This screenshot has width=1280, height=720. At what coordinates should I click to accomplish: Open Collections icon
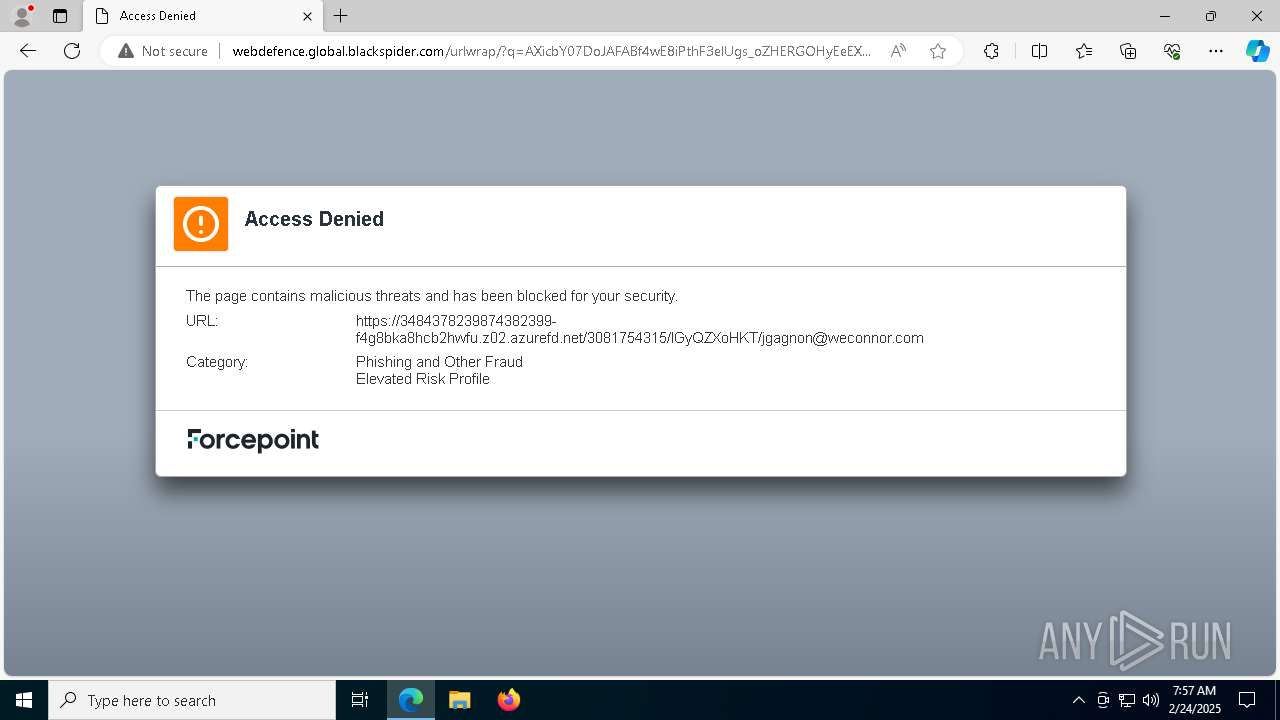tap(1128, 51)
